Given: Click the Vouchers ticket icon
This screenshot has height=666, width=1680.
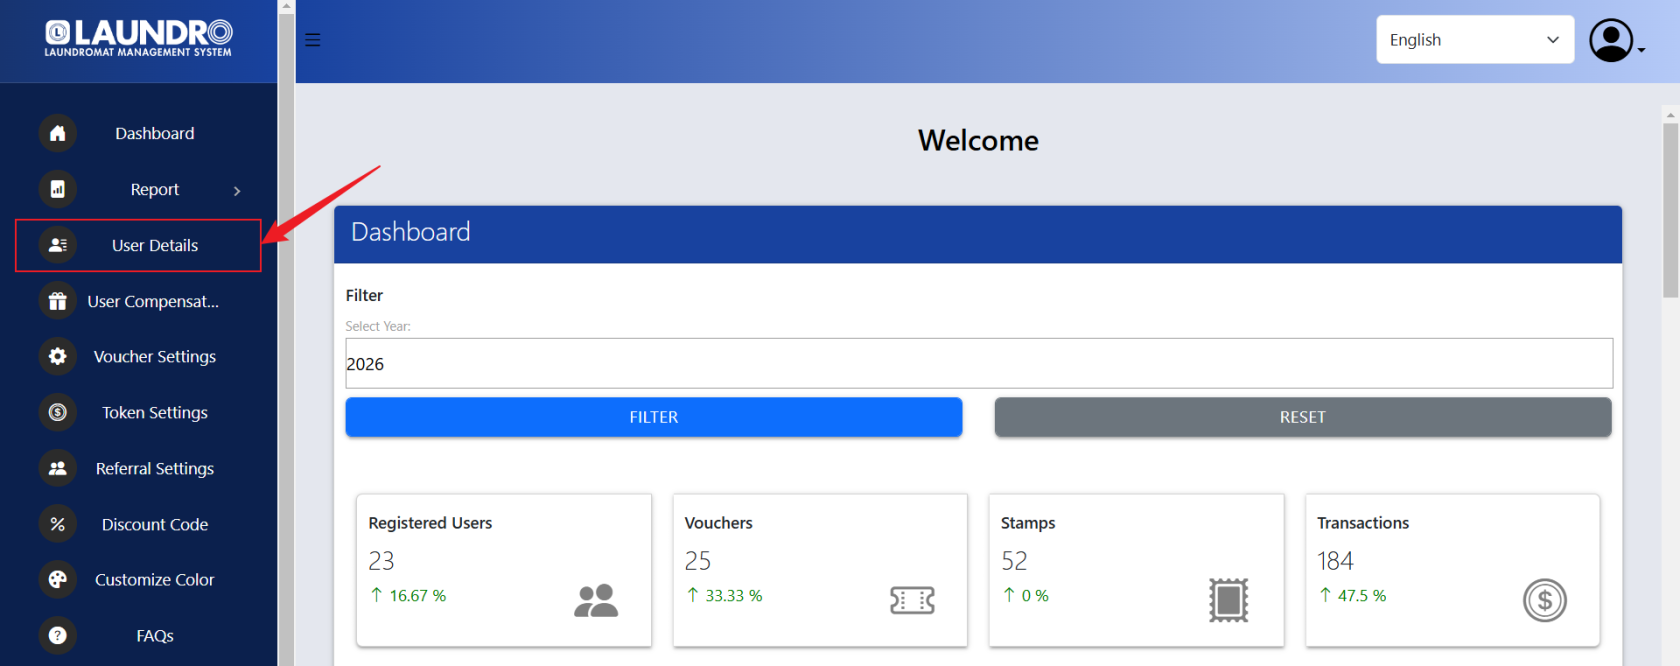Looking at the screenshot, I should (x=912, y=600).
